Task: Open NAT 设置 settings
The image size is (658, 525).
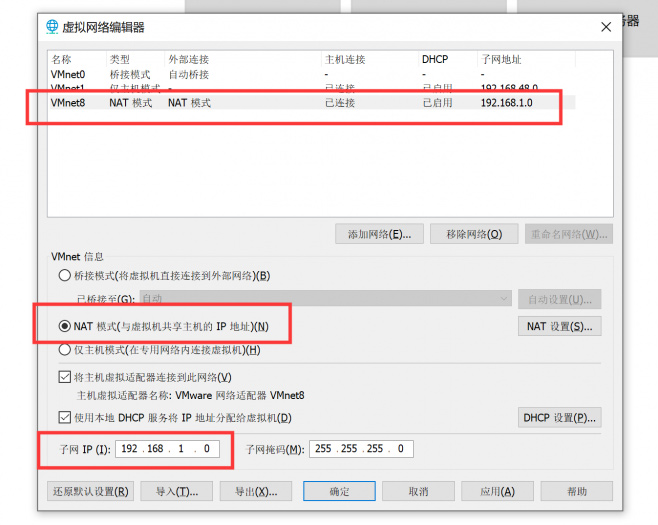Action: pos(559,326)
